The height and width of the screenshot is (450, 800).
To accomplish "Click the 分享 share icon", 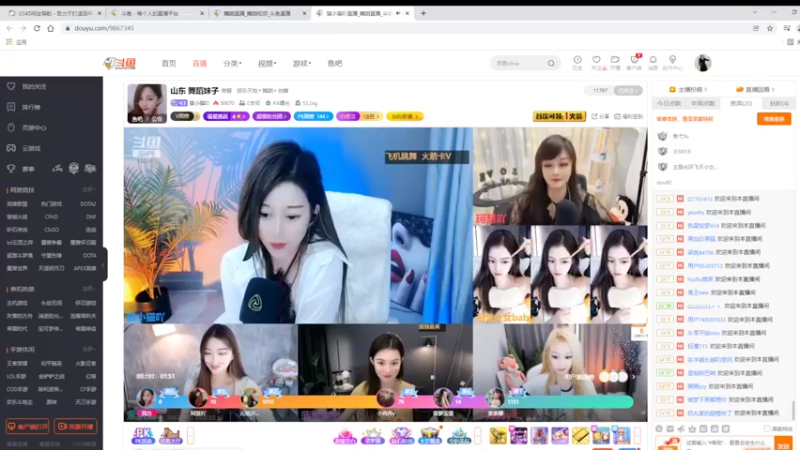I will (x=601, y=116).
